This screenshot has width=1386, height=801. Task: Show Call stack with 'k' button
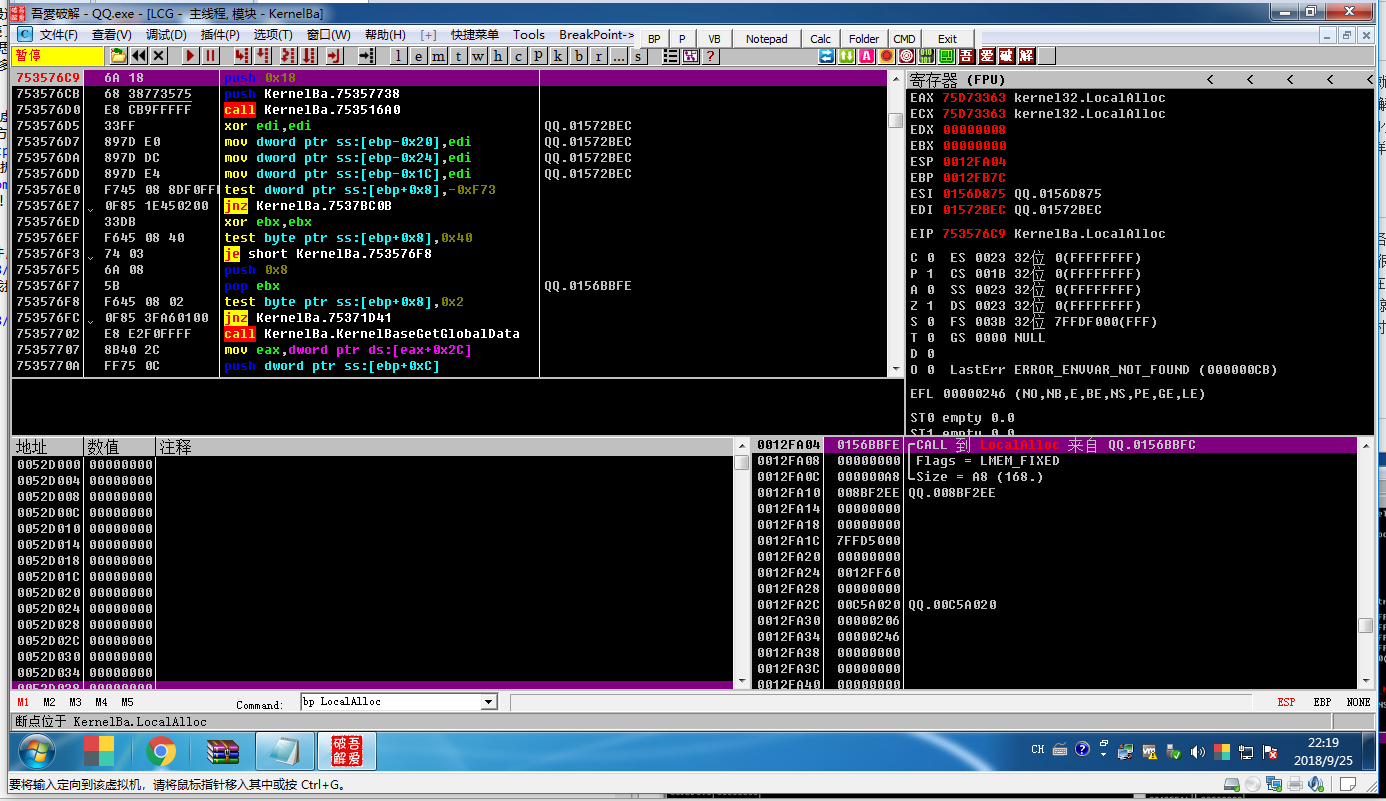[x=558, y=56]
